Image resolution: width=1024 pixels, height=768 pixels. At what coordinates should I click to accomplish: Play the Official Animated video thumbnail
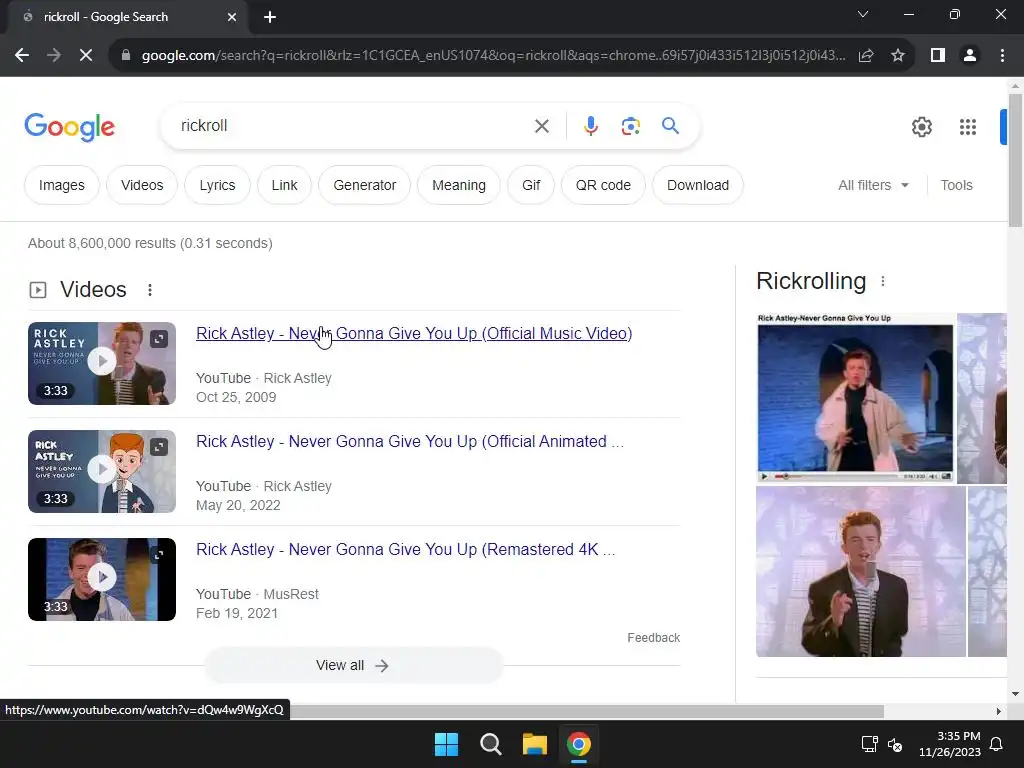[102, 471]
